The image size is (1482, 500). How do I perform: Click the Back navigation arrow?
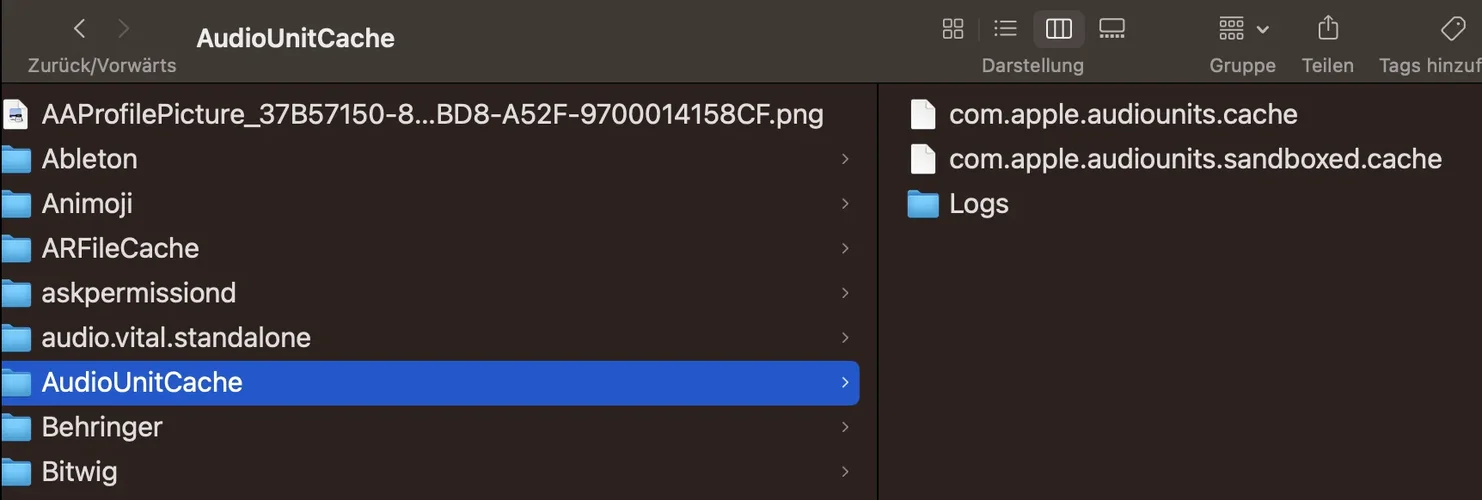80,29
